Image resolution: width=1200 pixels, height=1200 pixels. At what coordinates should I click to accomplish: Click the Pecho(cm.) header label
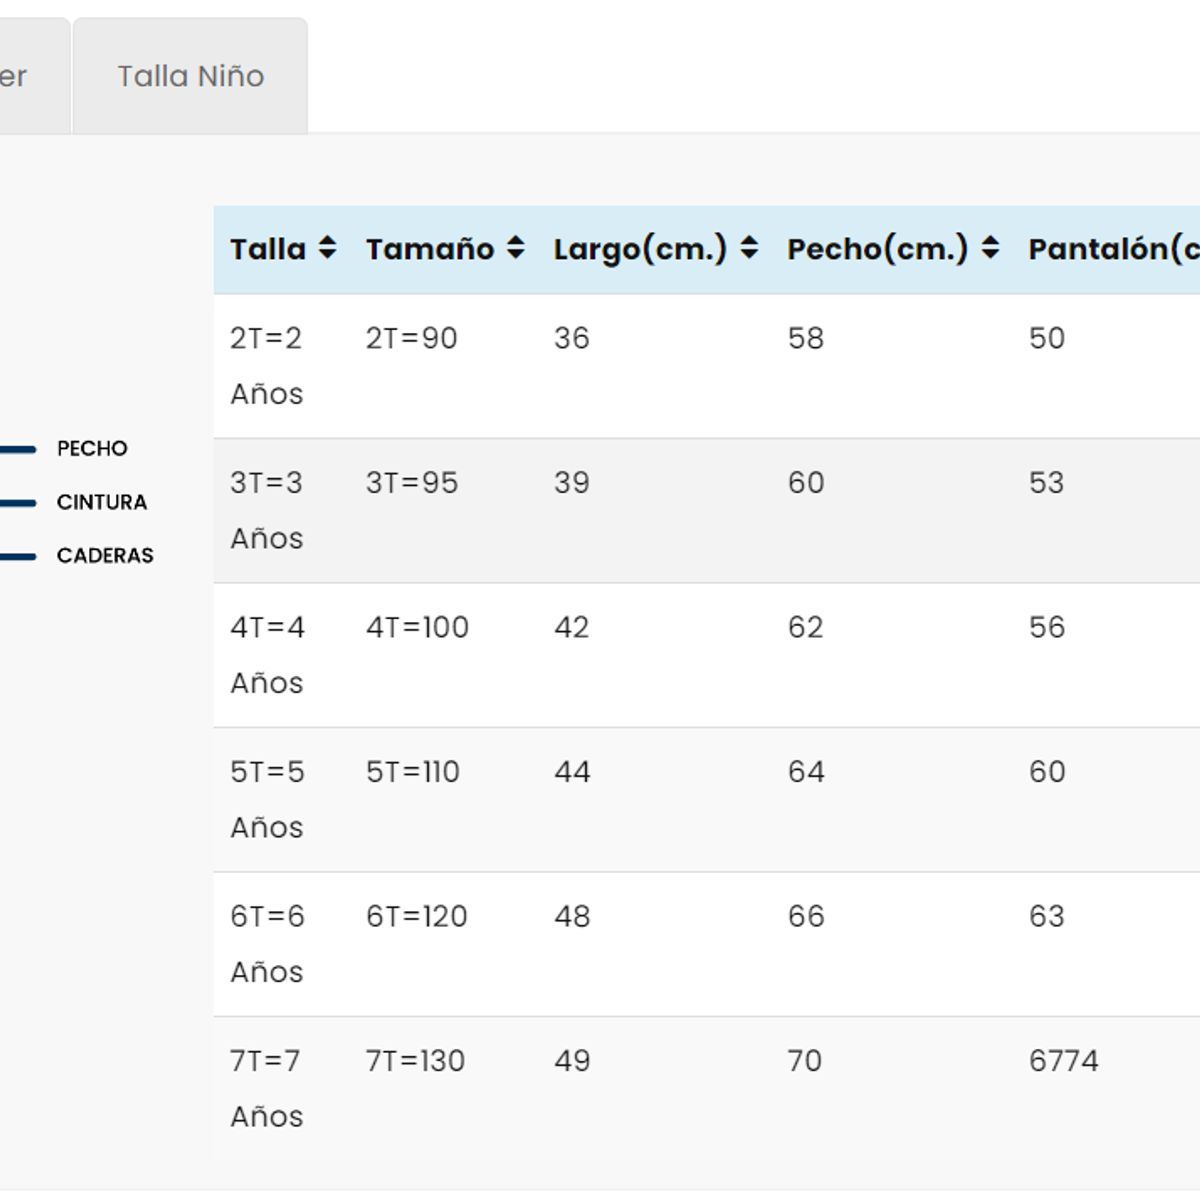(x=878, y=249)
